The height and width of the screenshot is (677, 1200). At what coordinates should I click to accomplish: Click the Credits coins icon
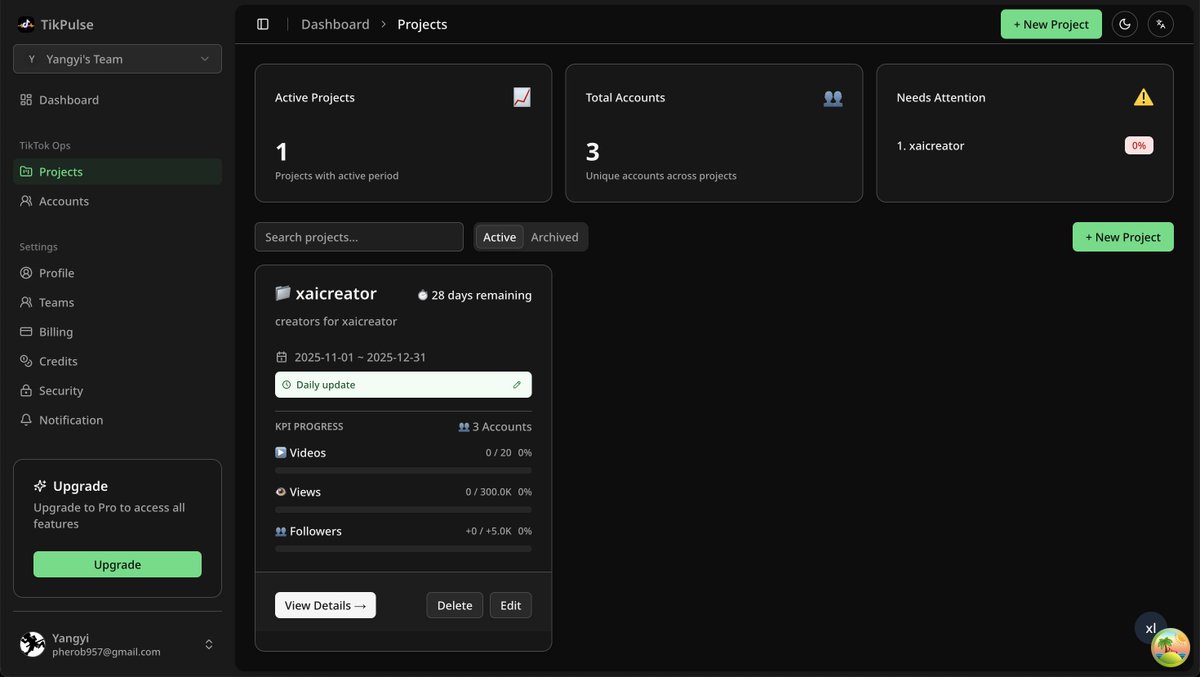pyautogui.click(x=26, y=361)
